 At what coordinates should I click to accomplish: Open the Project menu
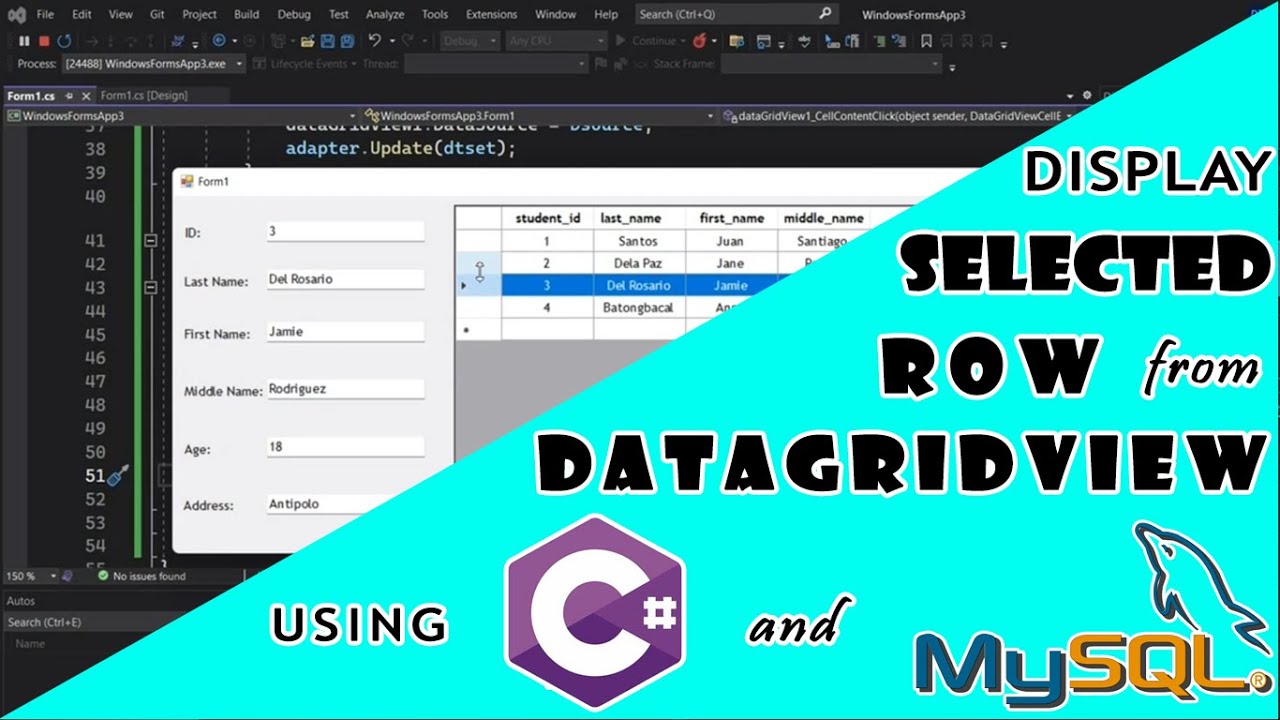(199, 14)
